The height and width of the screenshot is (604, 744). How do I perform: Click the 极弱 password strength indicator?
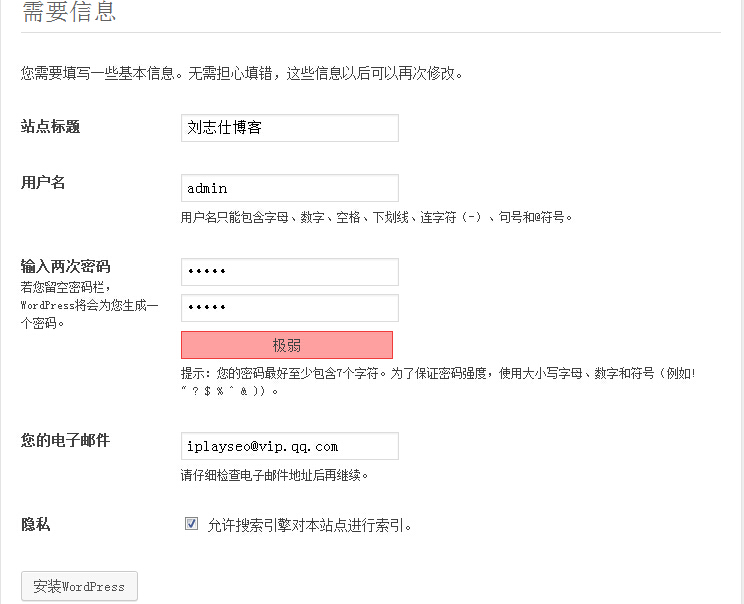(x=287, y=345)
